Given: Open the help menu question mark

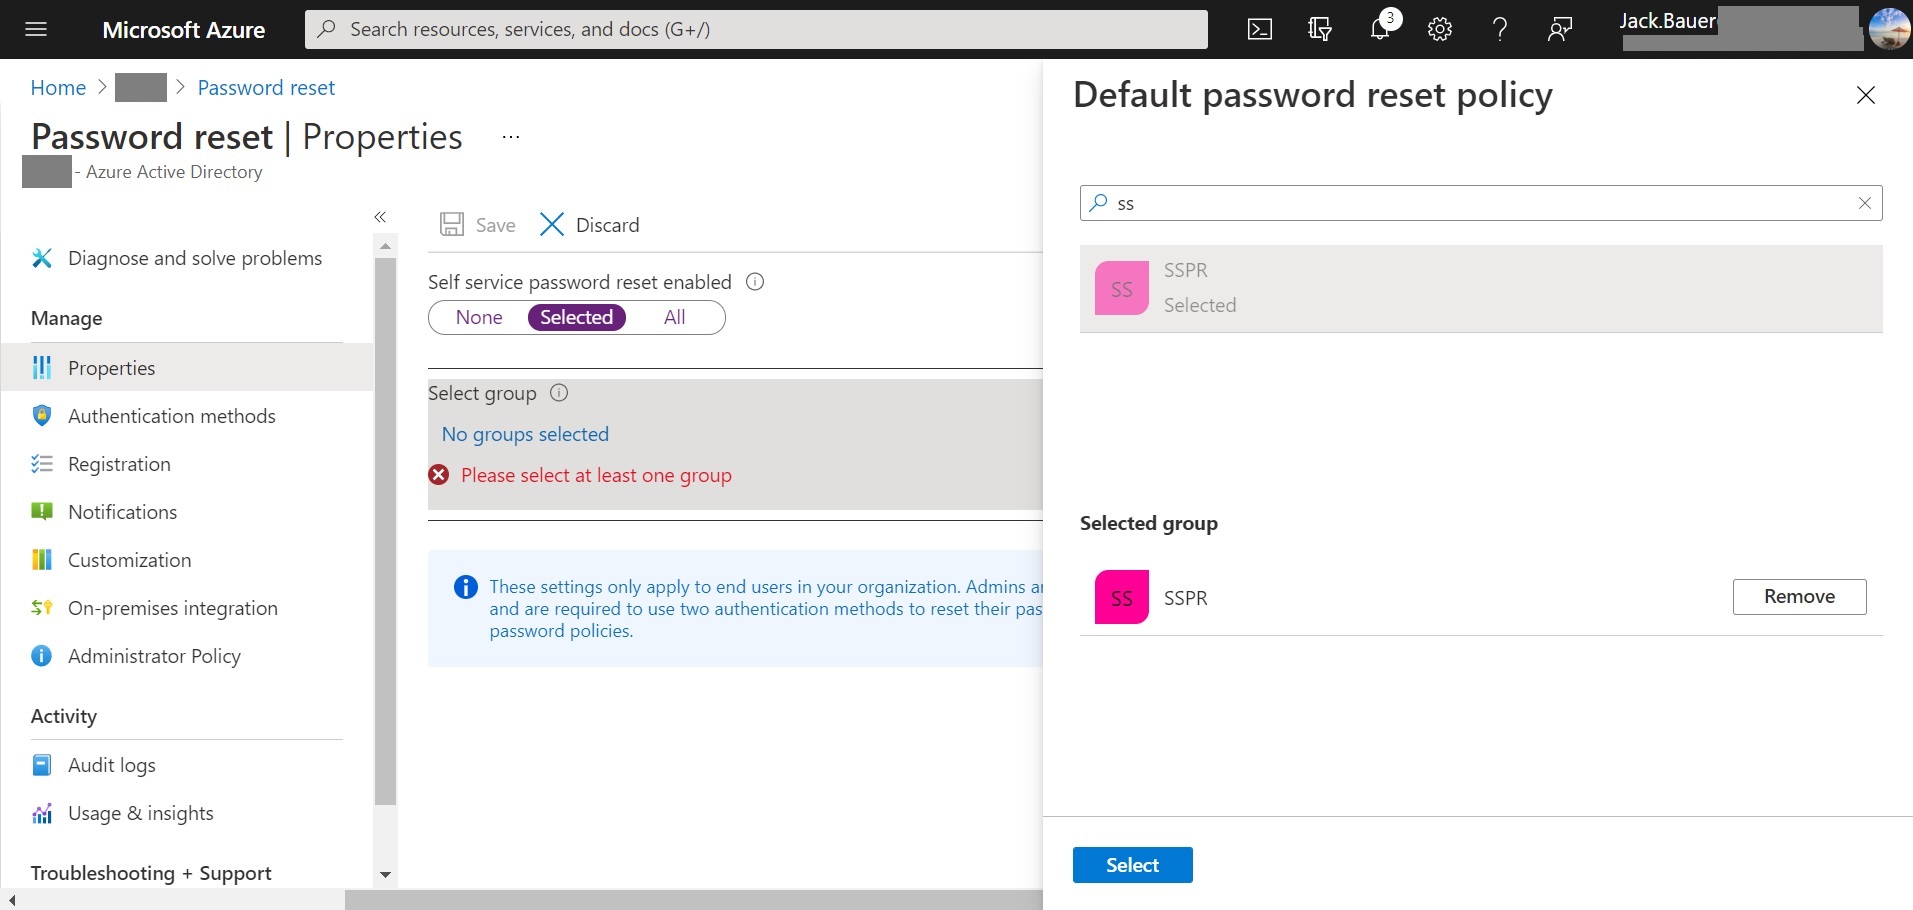Looking at the screenshot, I should (x=1499, y=28).
